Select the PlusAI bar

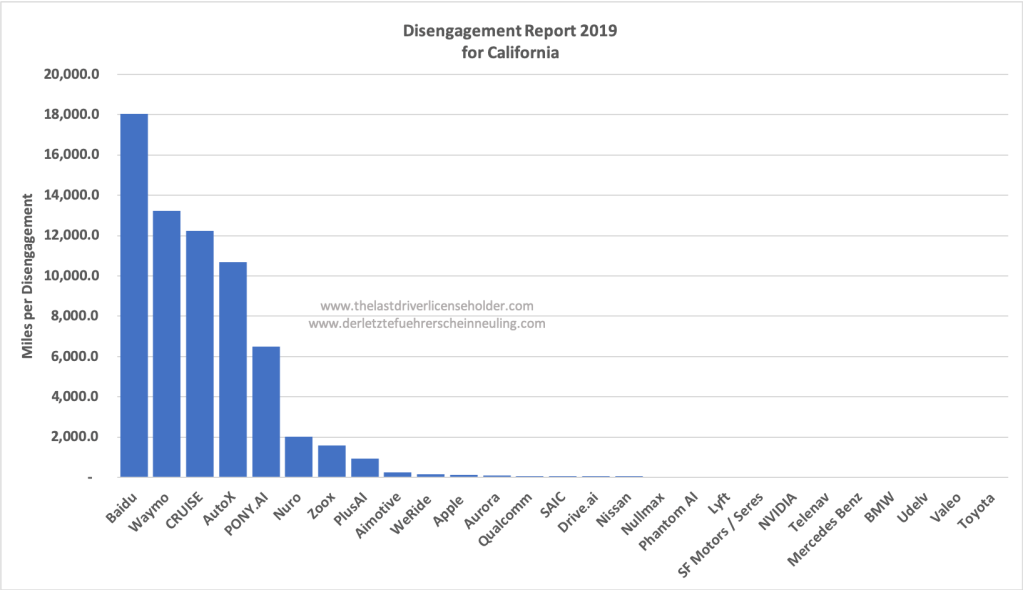[365, 468]
